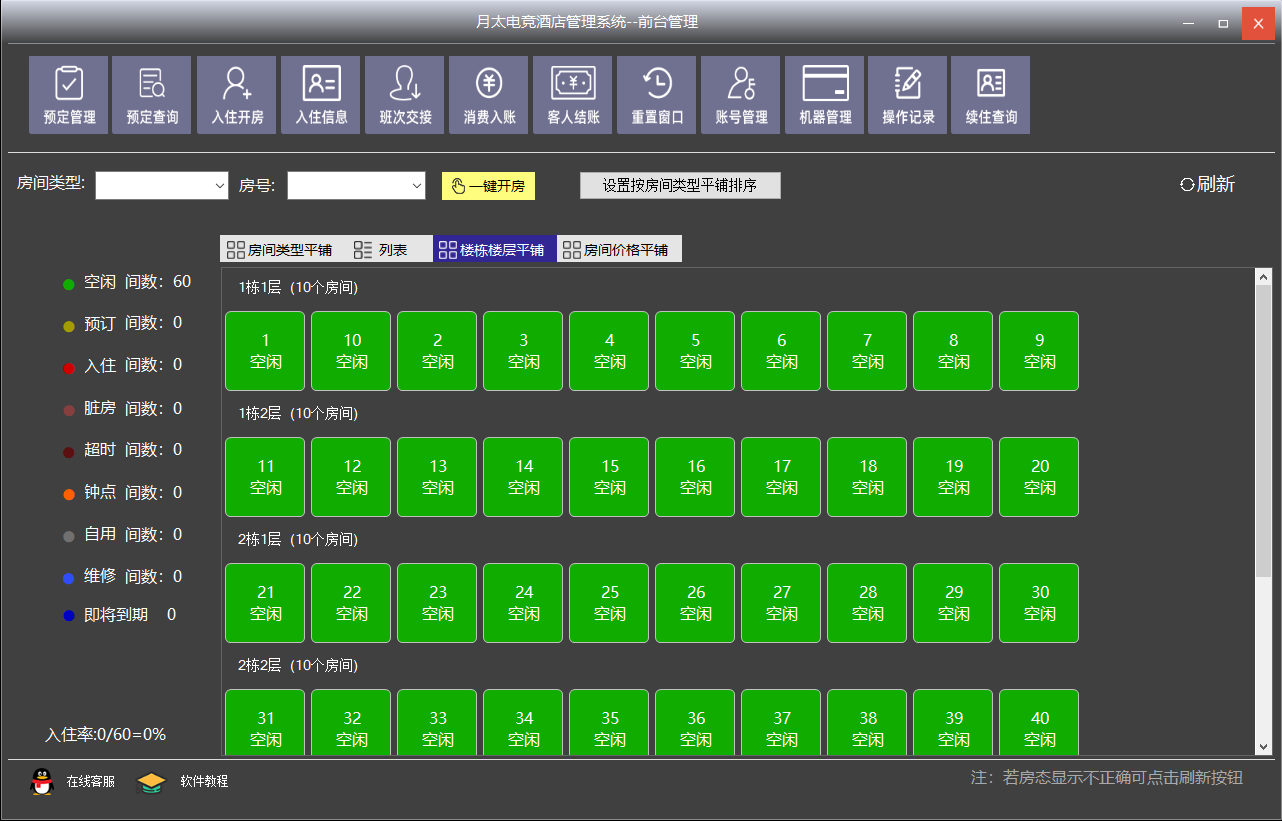Switch to the 列表 list view tab
Screen dimensions: 1282x821
tap(381, 250)
